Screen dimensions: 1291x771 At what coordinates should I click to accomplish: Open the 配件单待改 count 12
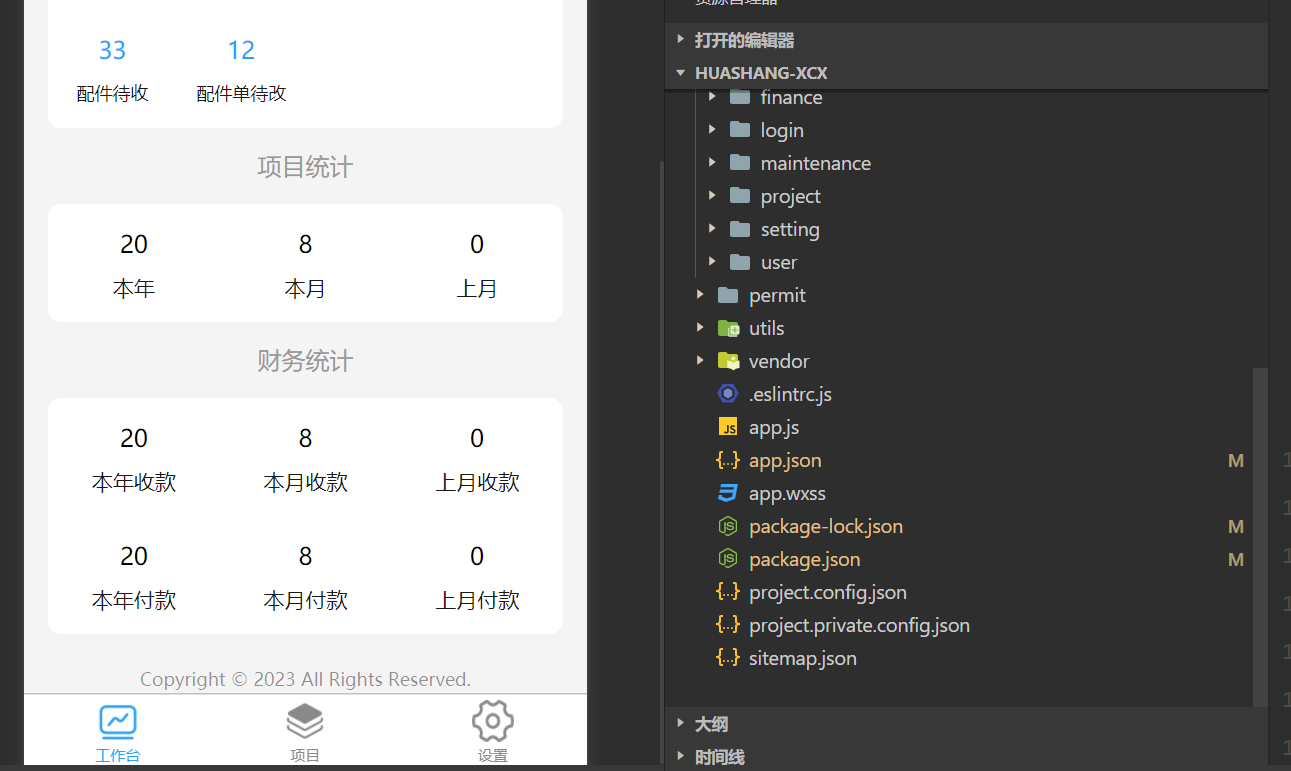pos(241,50)
